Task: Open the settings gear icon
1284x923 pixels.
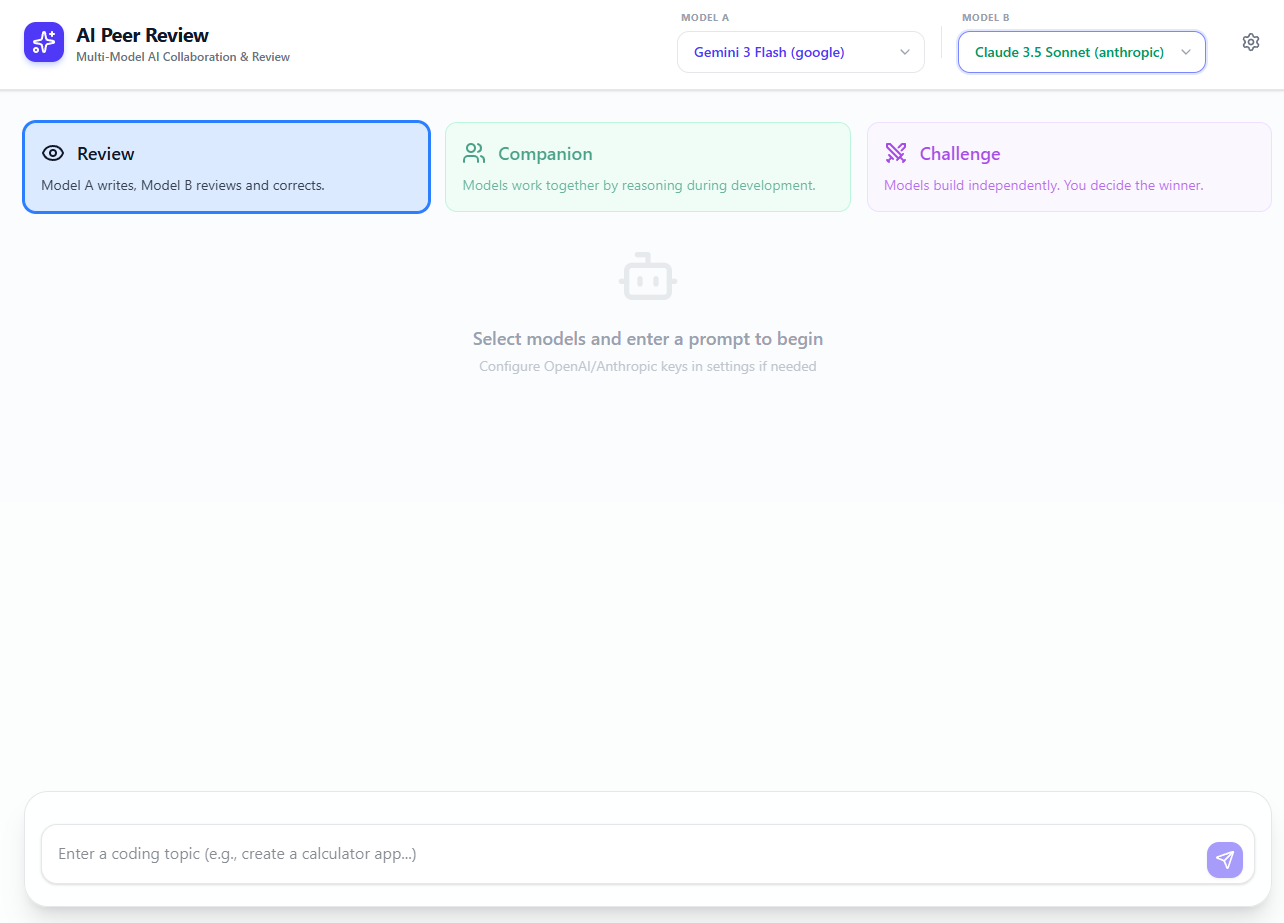Action: (x=1251, y=42)
